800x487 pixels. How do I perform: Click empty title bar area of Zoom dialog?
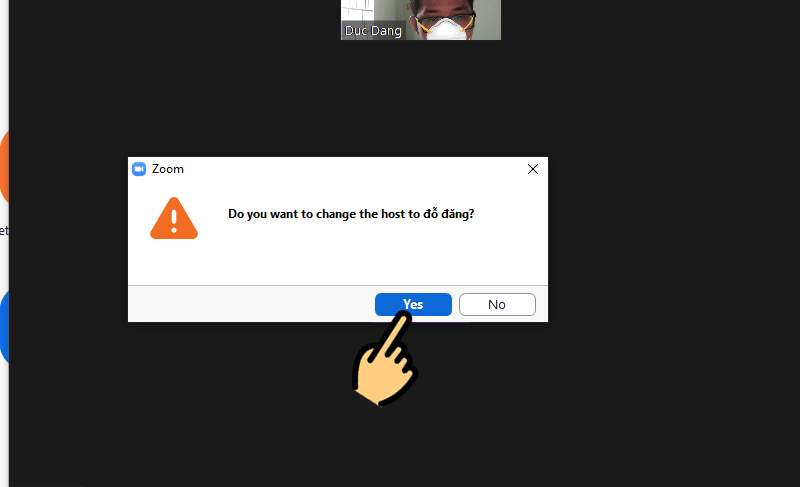point(350,169)
